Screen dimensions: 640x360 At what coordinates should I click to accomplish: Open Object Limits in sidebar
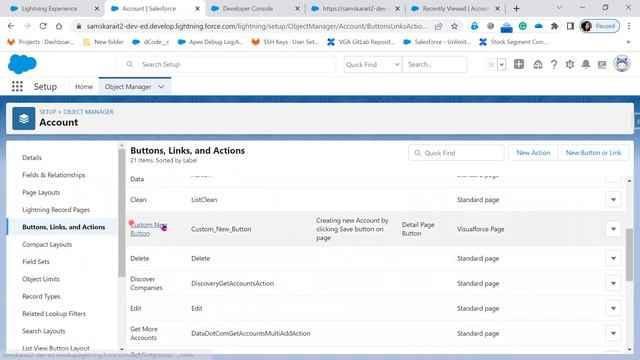(41, 279)
